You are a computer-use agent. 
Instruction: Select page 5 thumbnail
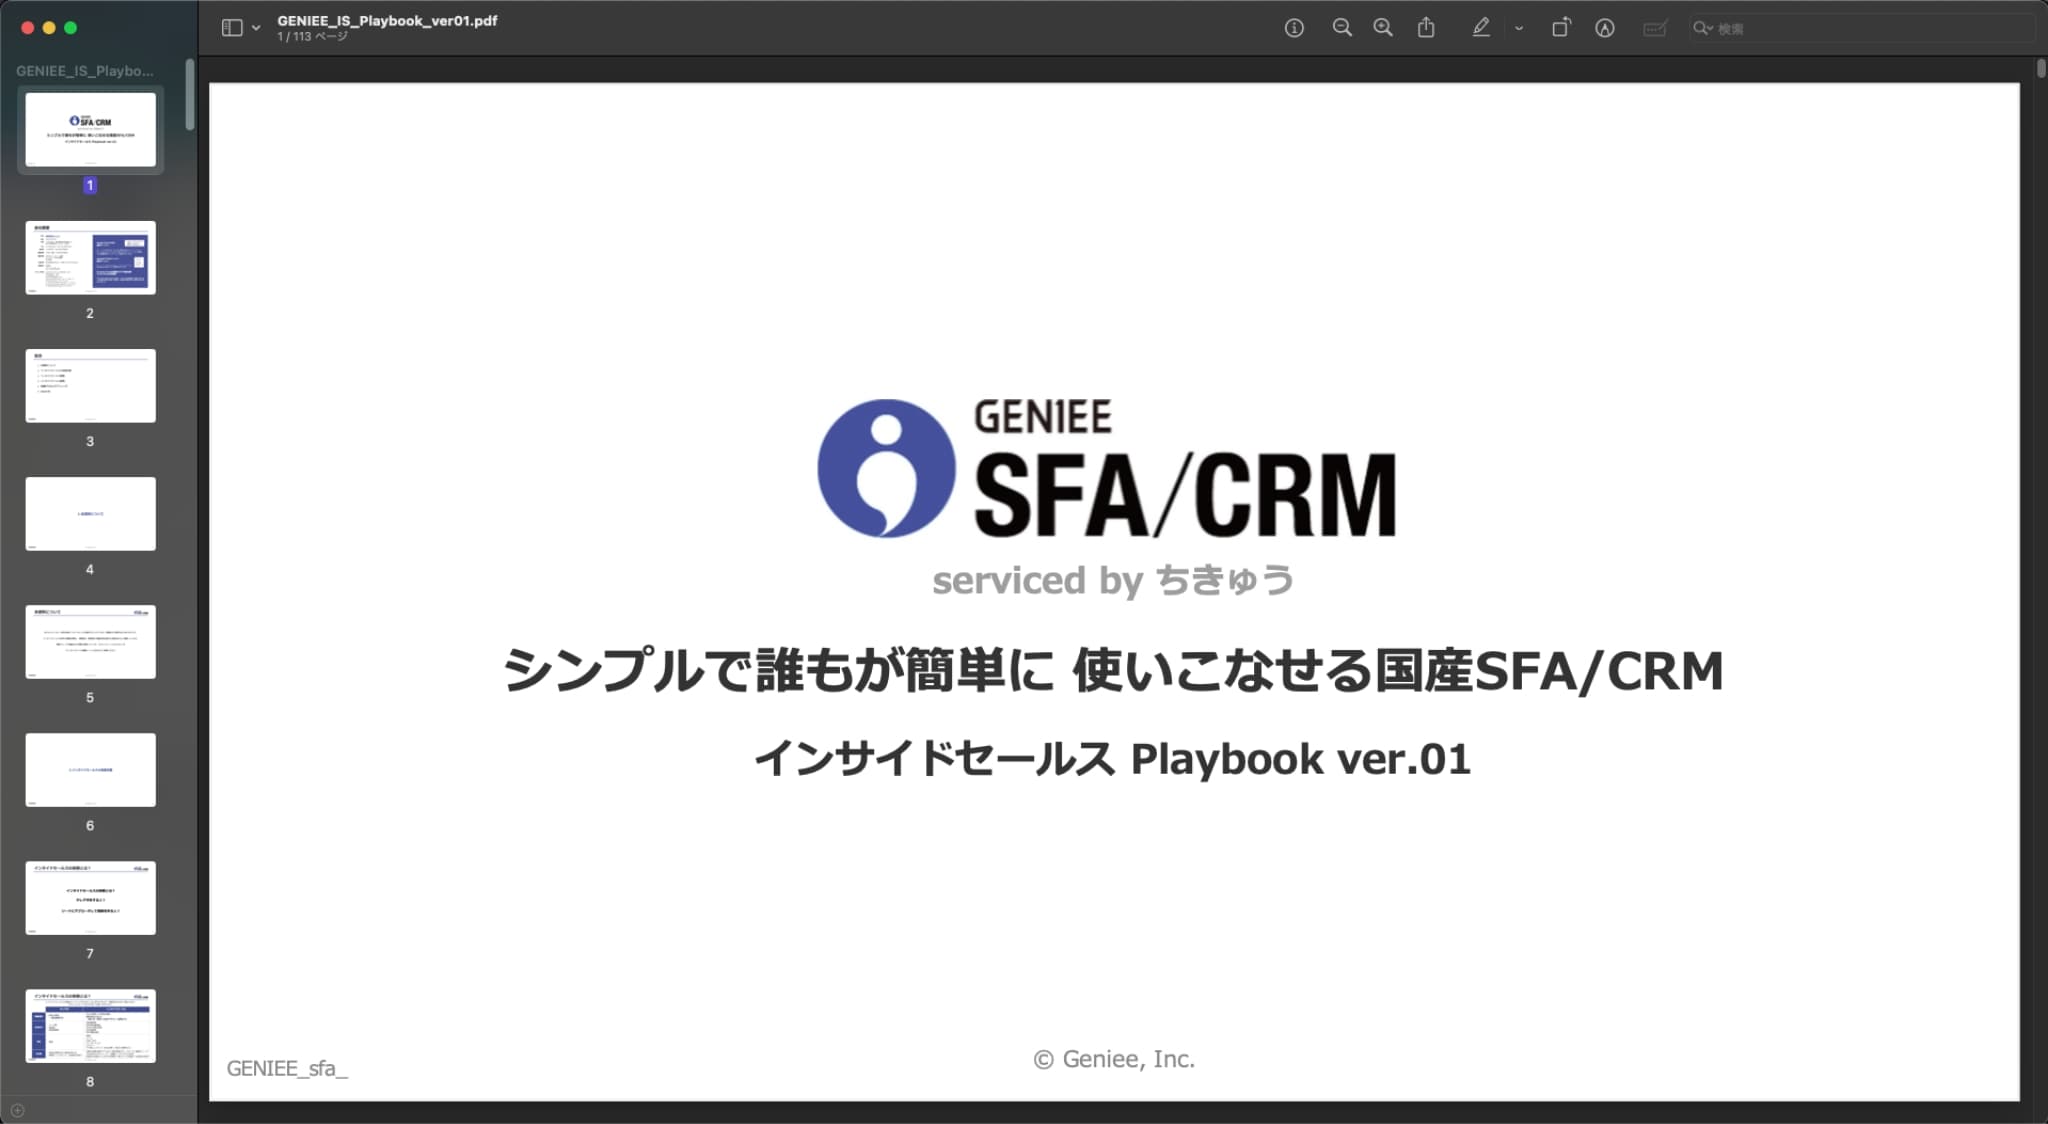(90, 642)
